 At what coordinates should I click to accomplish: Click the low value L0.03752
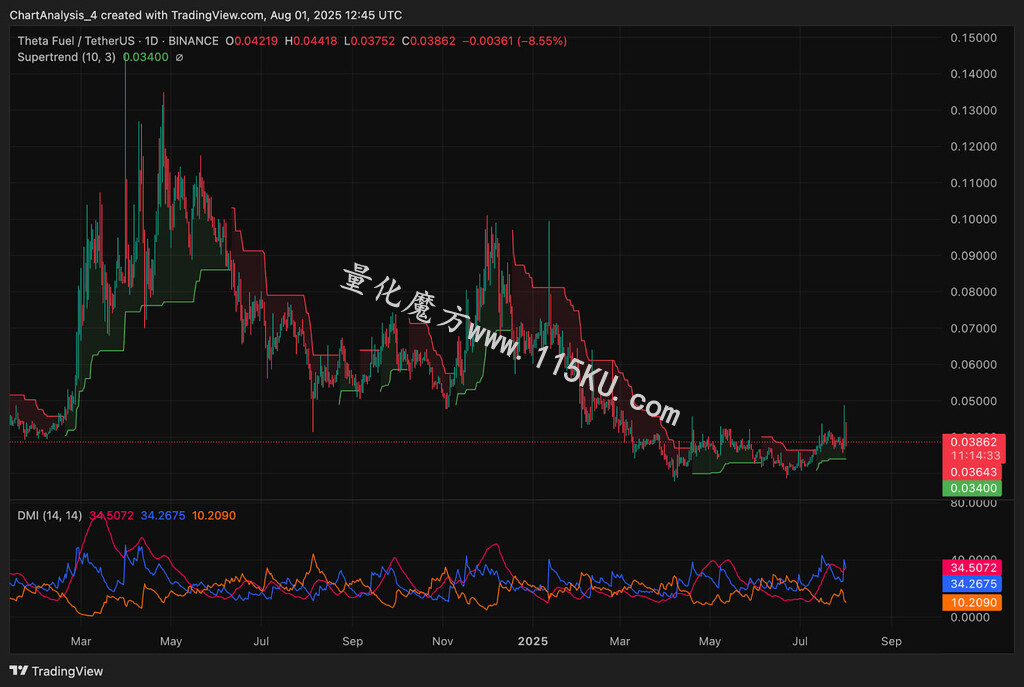[370, 40]
